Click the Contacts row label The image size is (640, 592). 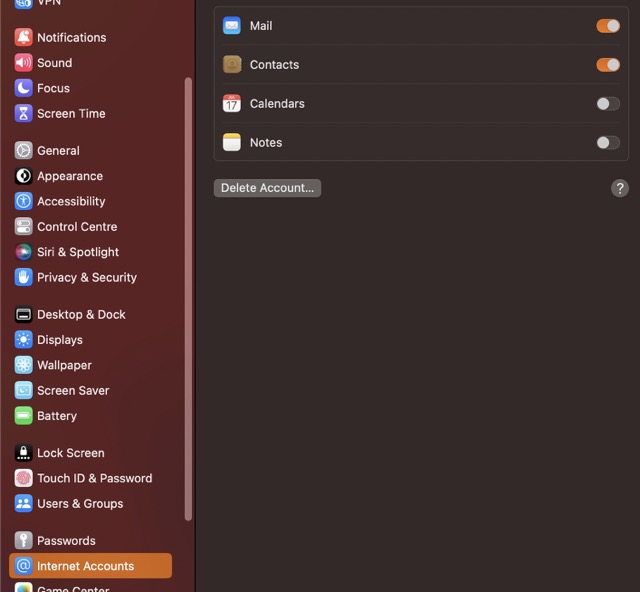point(274,65)
